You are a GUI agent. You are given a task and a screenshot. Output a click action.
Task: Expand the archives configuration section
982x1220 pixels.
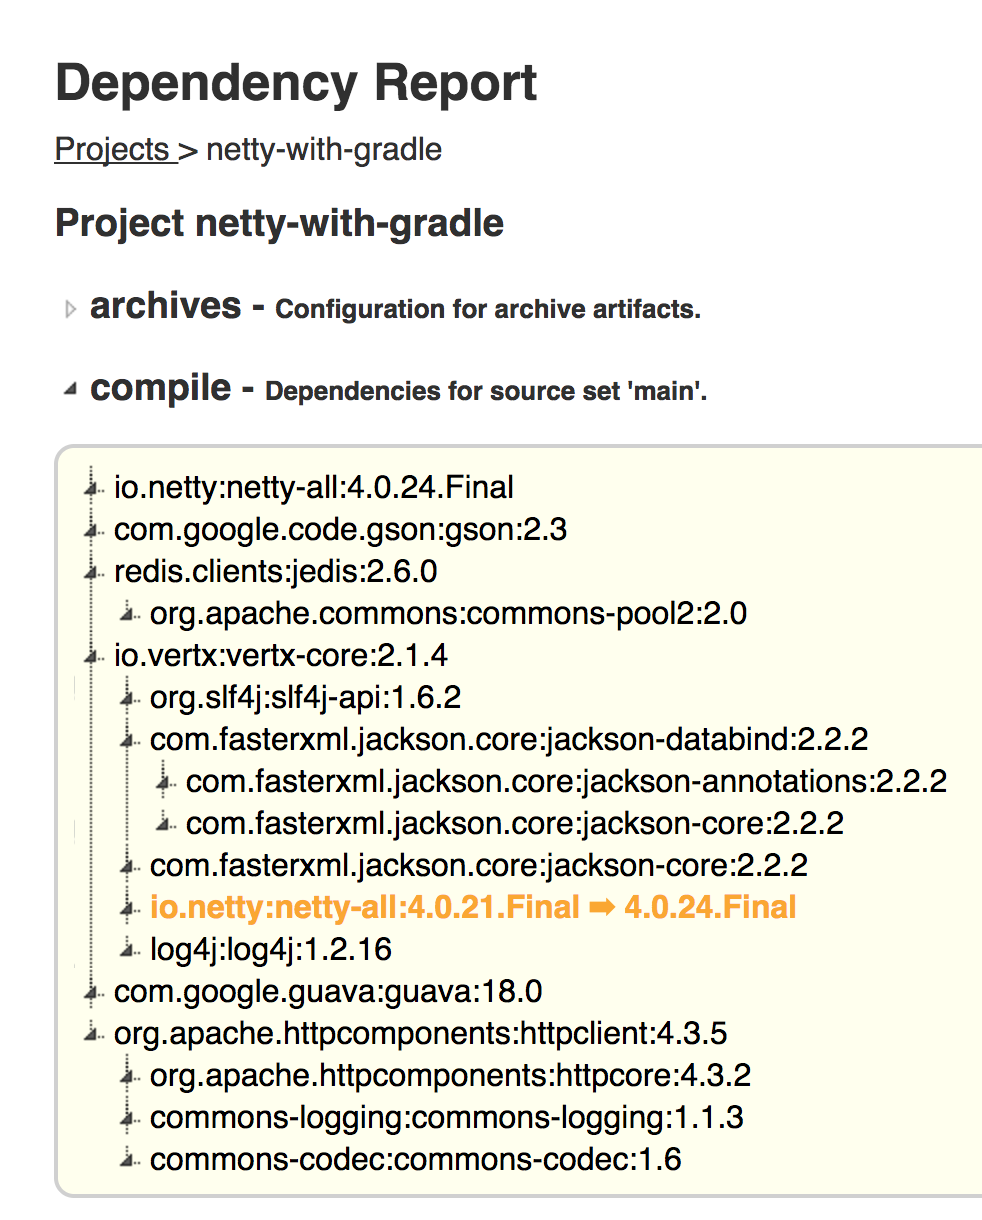coord(70,310)
